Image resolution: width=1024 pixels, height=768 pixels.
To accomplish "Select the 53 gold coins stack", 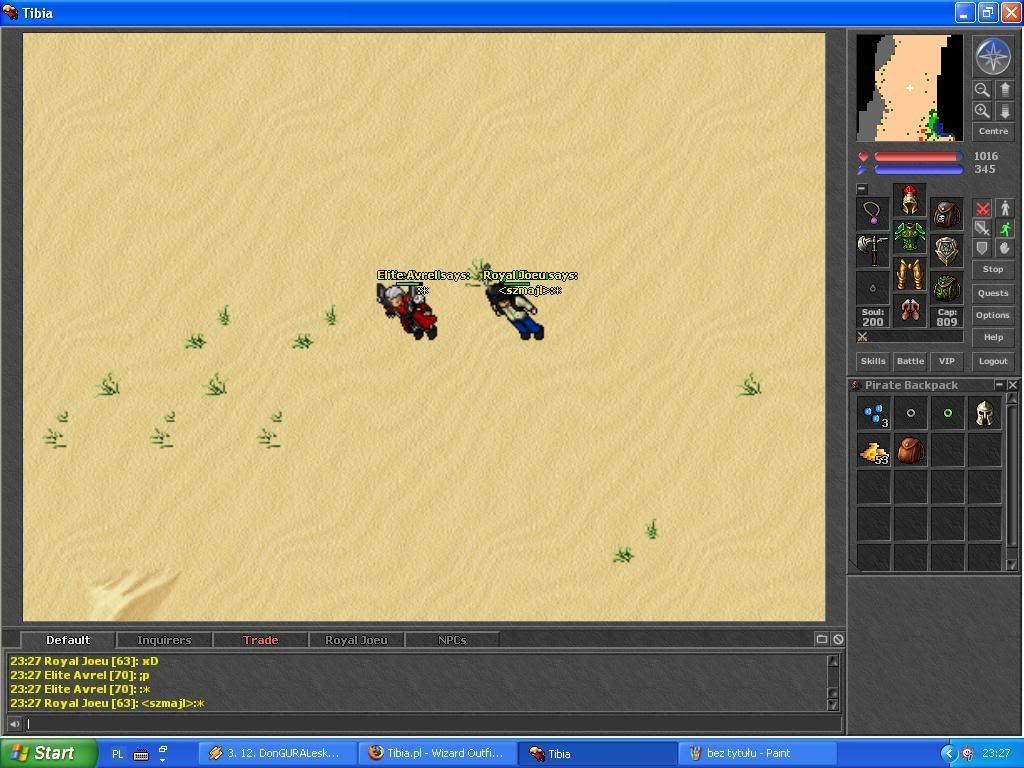I will pyautogui.click(x=874, y=451).
